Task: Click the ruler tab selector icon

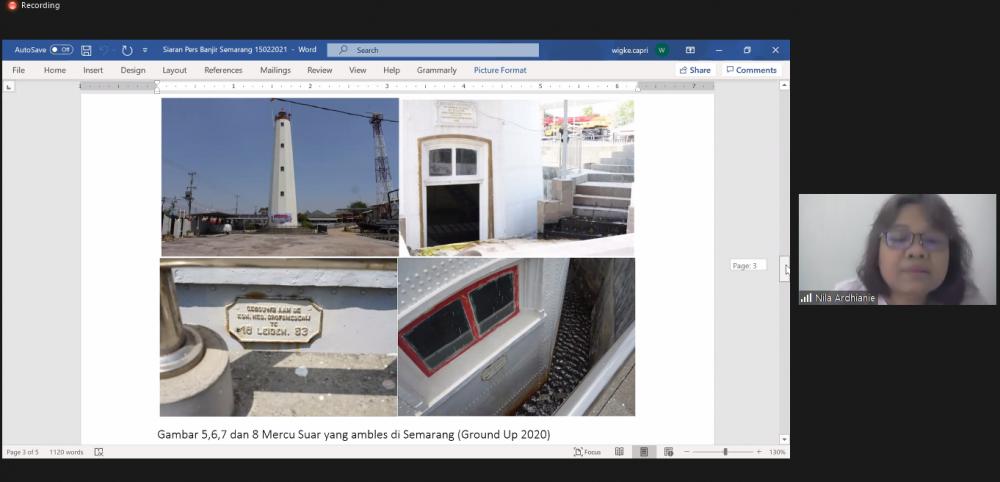Action: pos(9,86)
